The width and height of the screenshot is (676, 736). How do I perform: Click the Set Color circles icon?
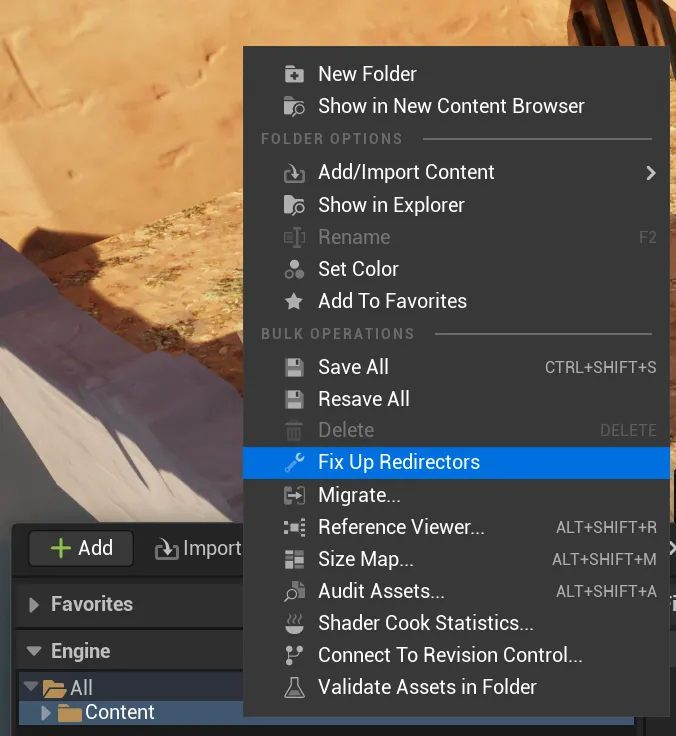click(294, 269)
